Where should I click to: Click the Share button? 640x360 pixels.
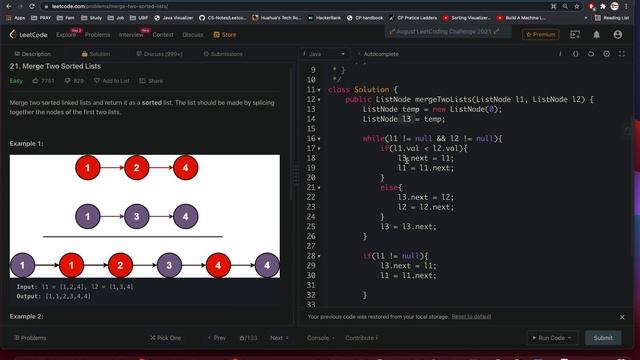(x=151, y=81)
